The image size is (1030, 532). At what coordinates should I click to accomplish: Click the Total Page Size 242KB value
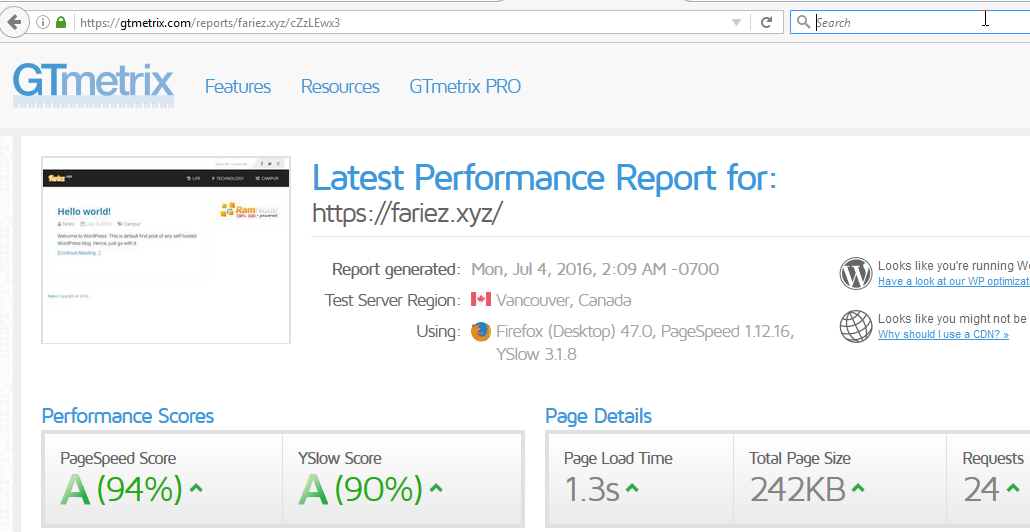[x=797, y=490]
